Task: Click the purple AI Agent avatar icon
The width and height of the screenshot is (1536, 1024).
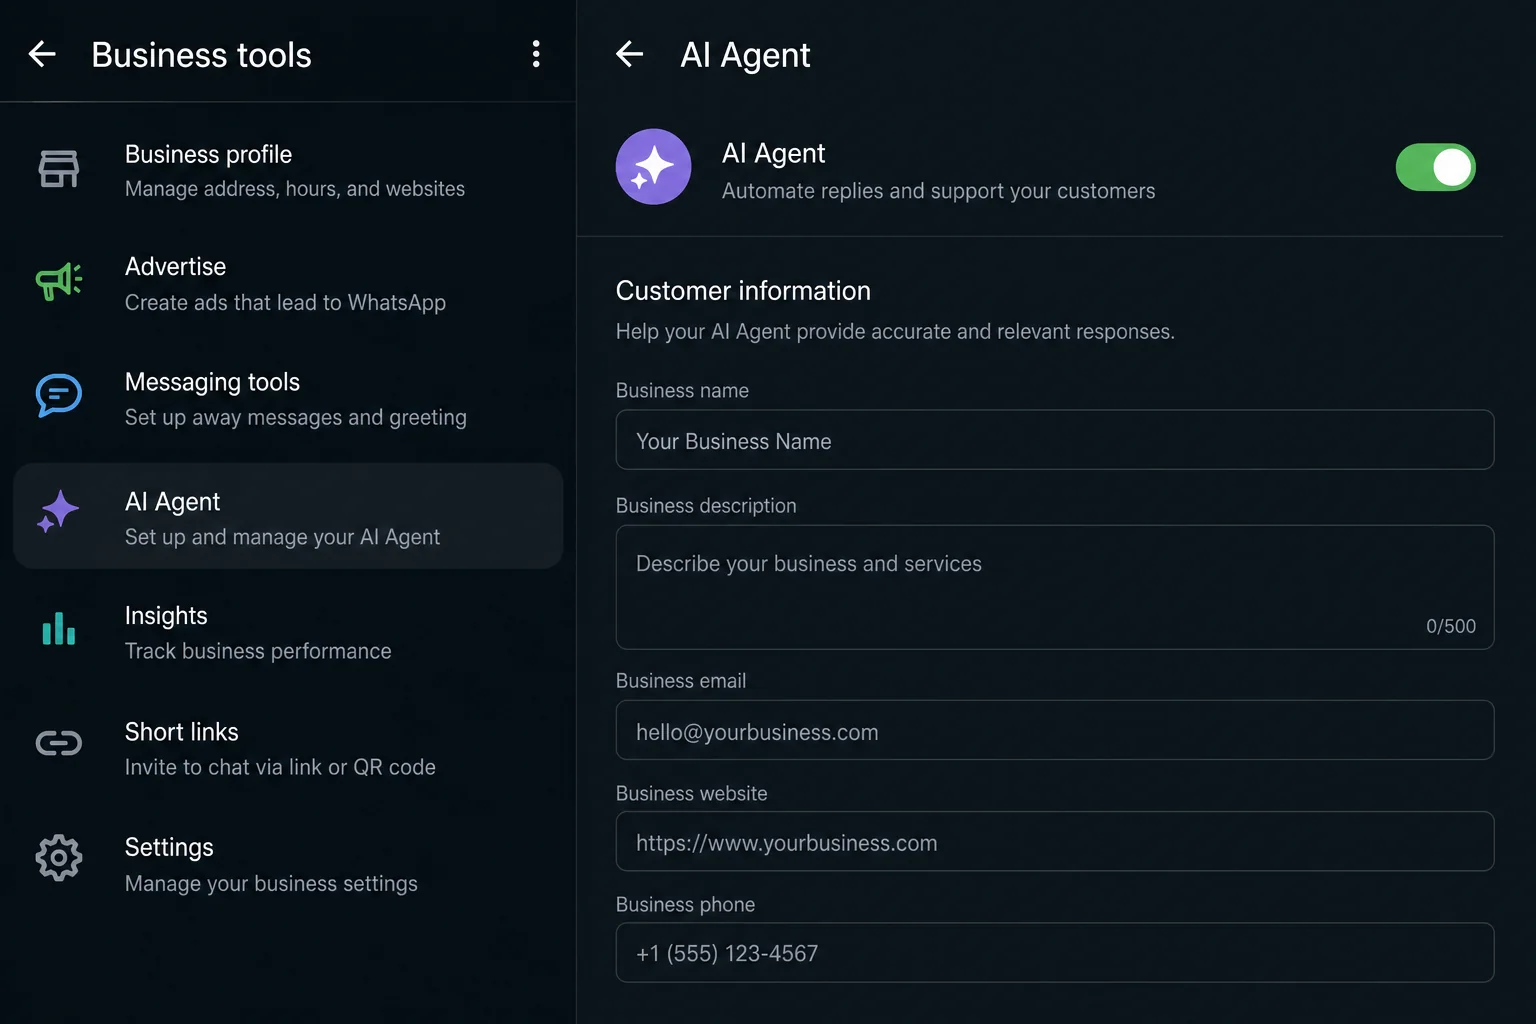Action: [x=653, y=167]
